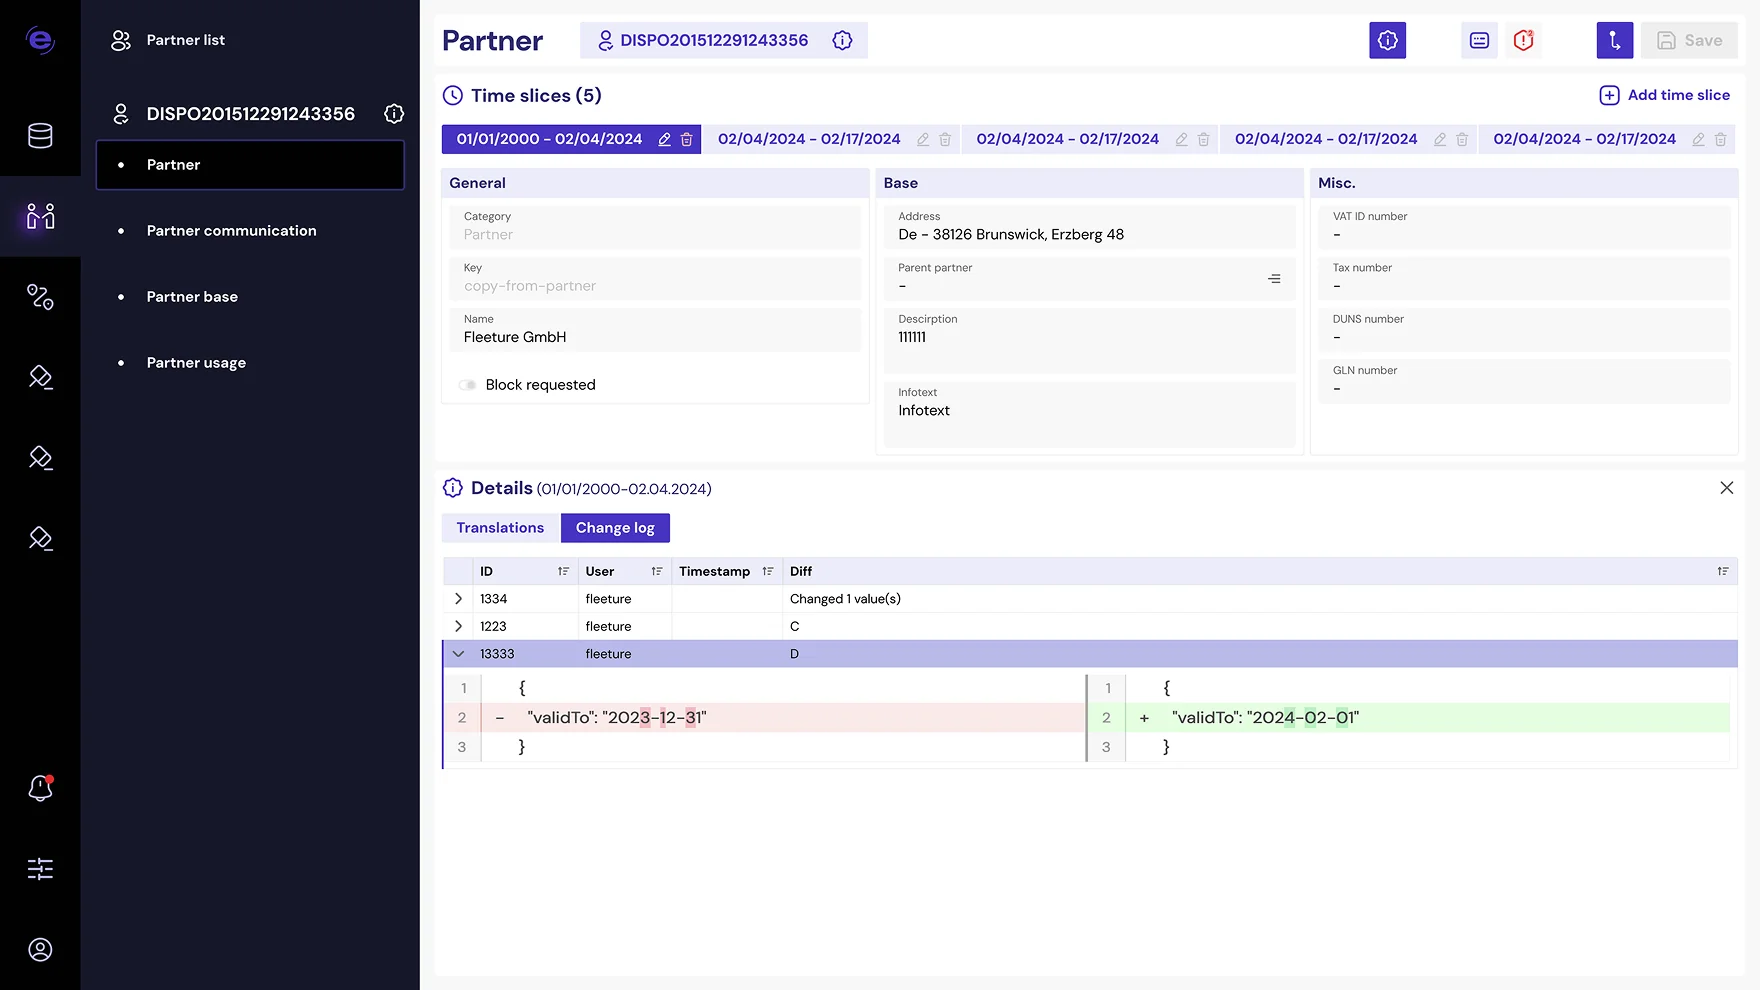Select the Partner item in the sidebar

(x=250, y=165)
